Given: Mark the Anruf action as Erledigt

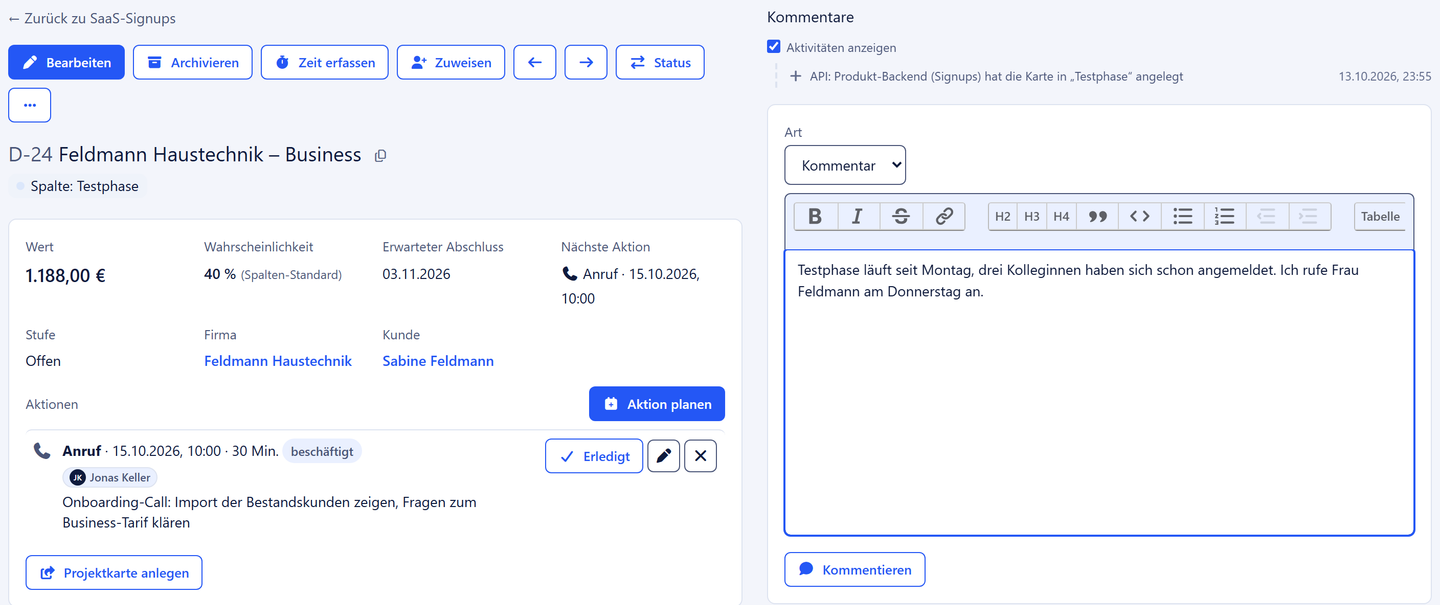Looking at the screenshot, I should click(594, 456).
